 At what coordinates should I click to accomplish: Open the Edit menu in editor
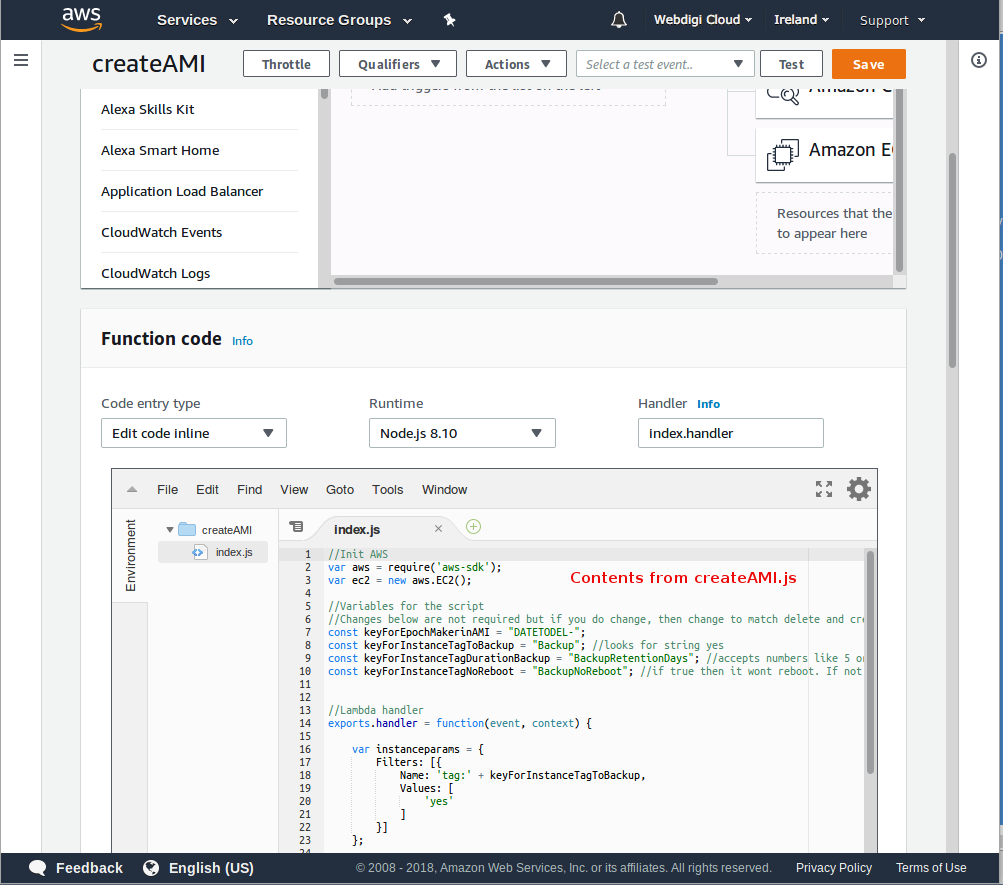click(207, 490)
